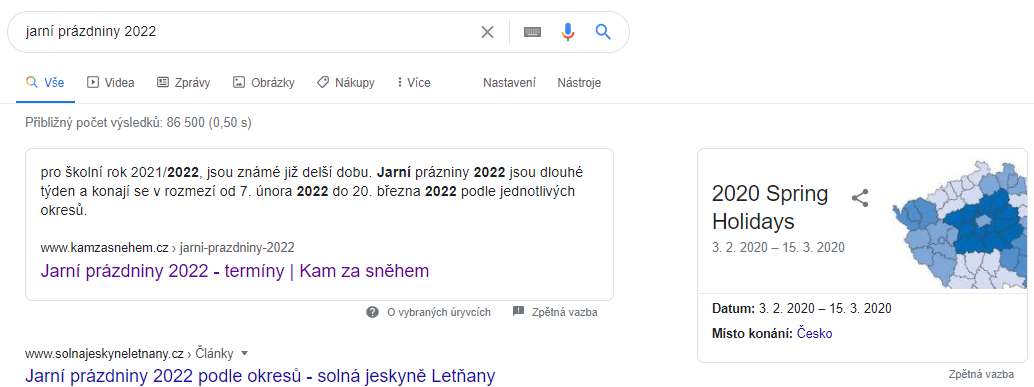Open the Nástroje search tools
Image resolution: width=1034 pixels, height=387 pixels.
click(x=579, y=82)
